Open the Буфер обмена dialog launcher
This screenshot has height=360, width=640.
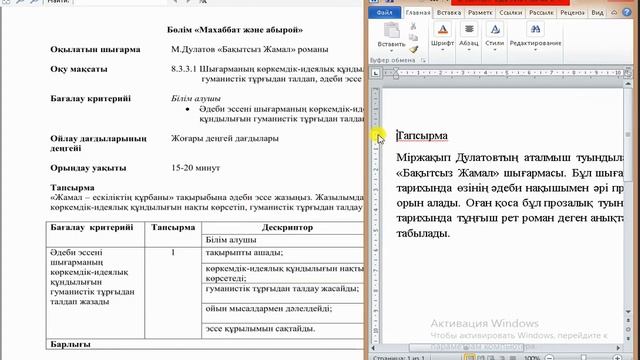[x=423, y=60]
